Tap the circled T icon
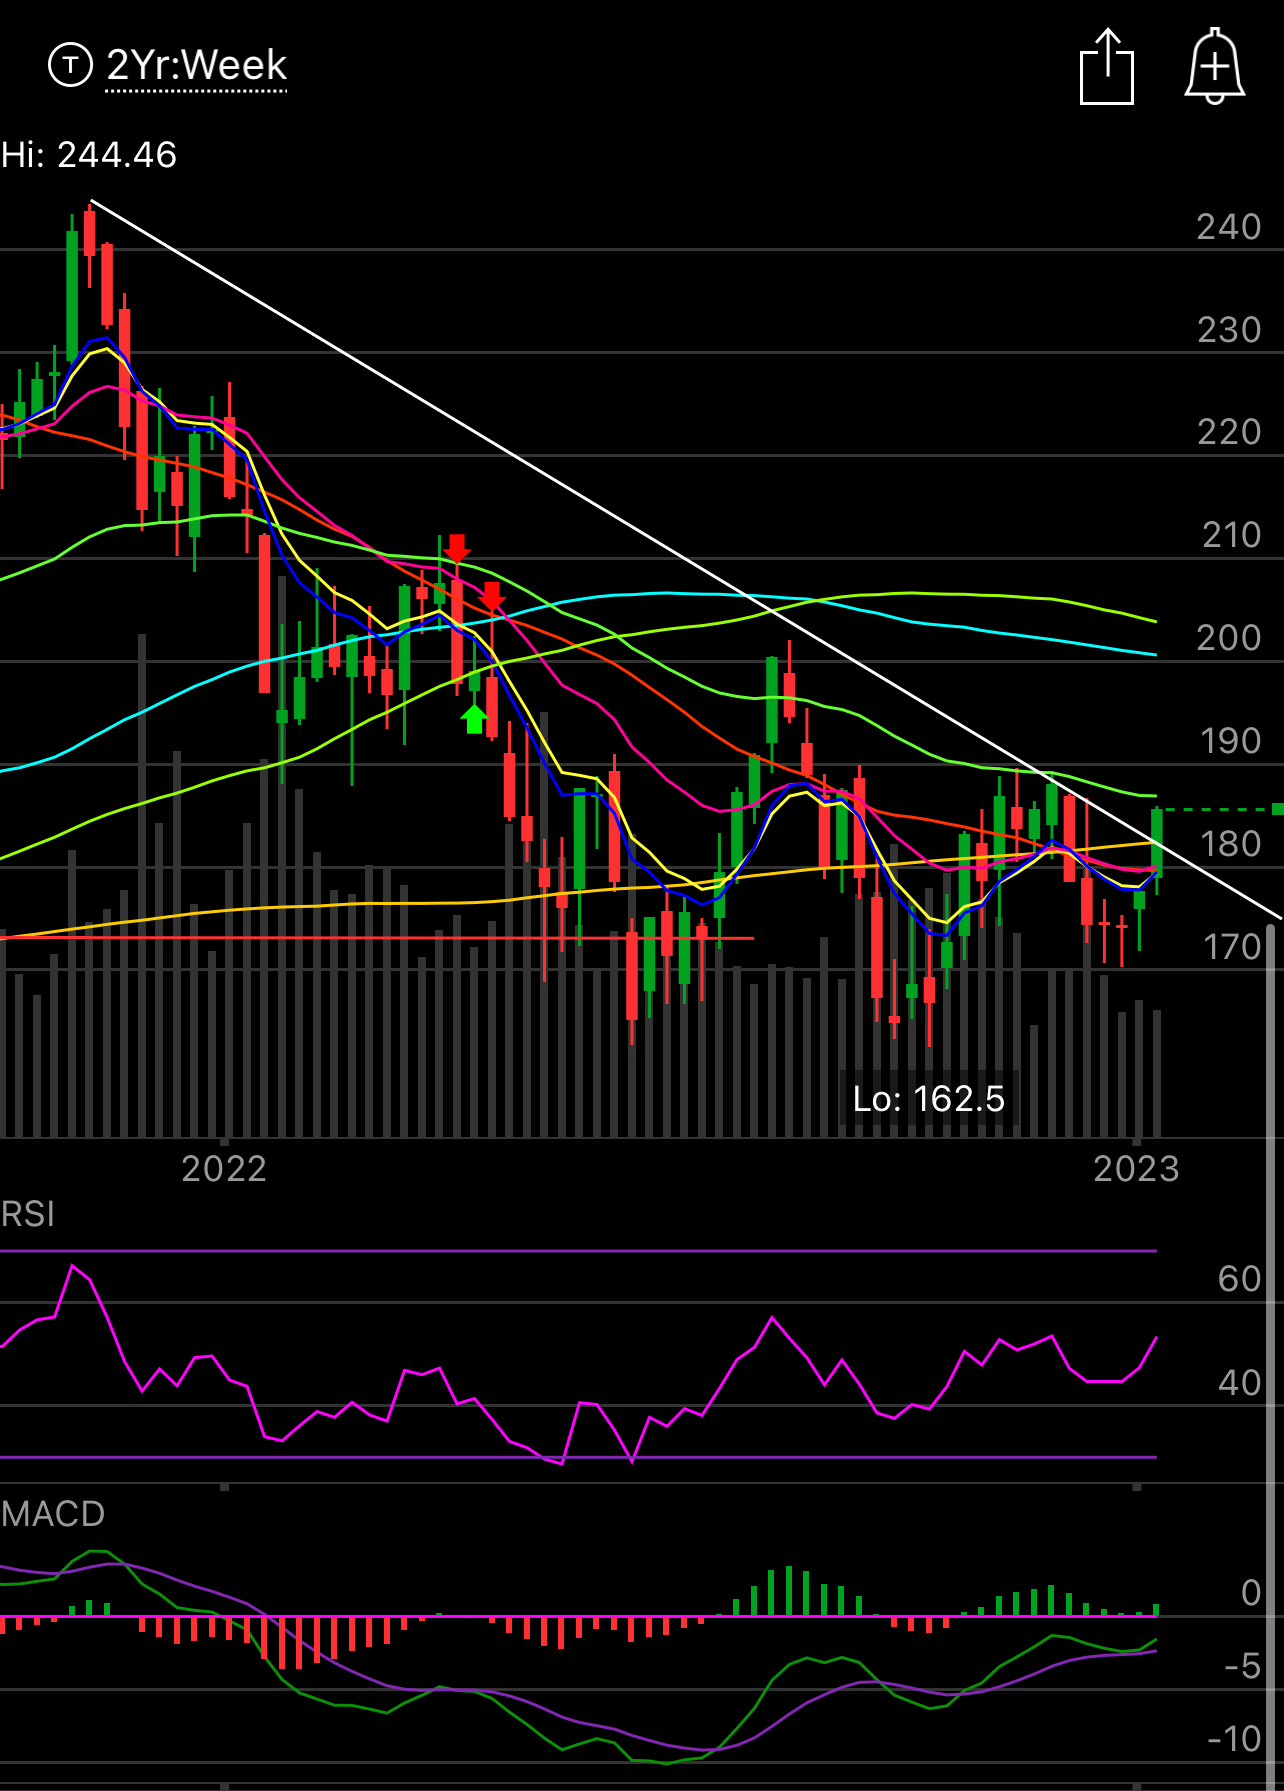1284x1791 pixels. pos(70,66)
